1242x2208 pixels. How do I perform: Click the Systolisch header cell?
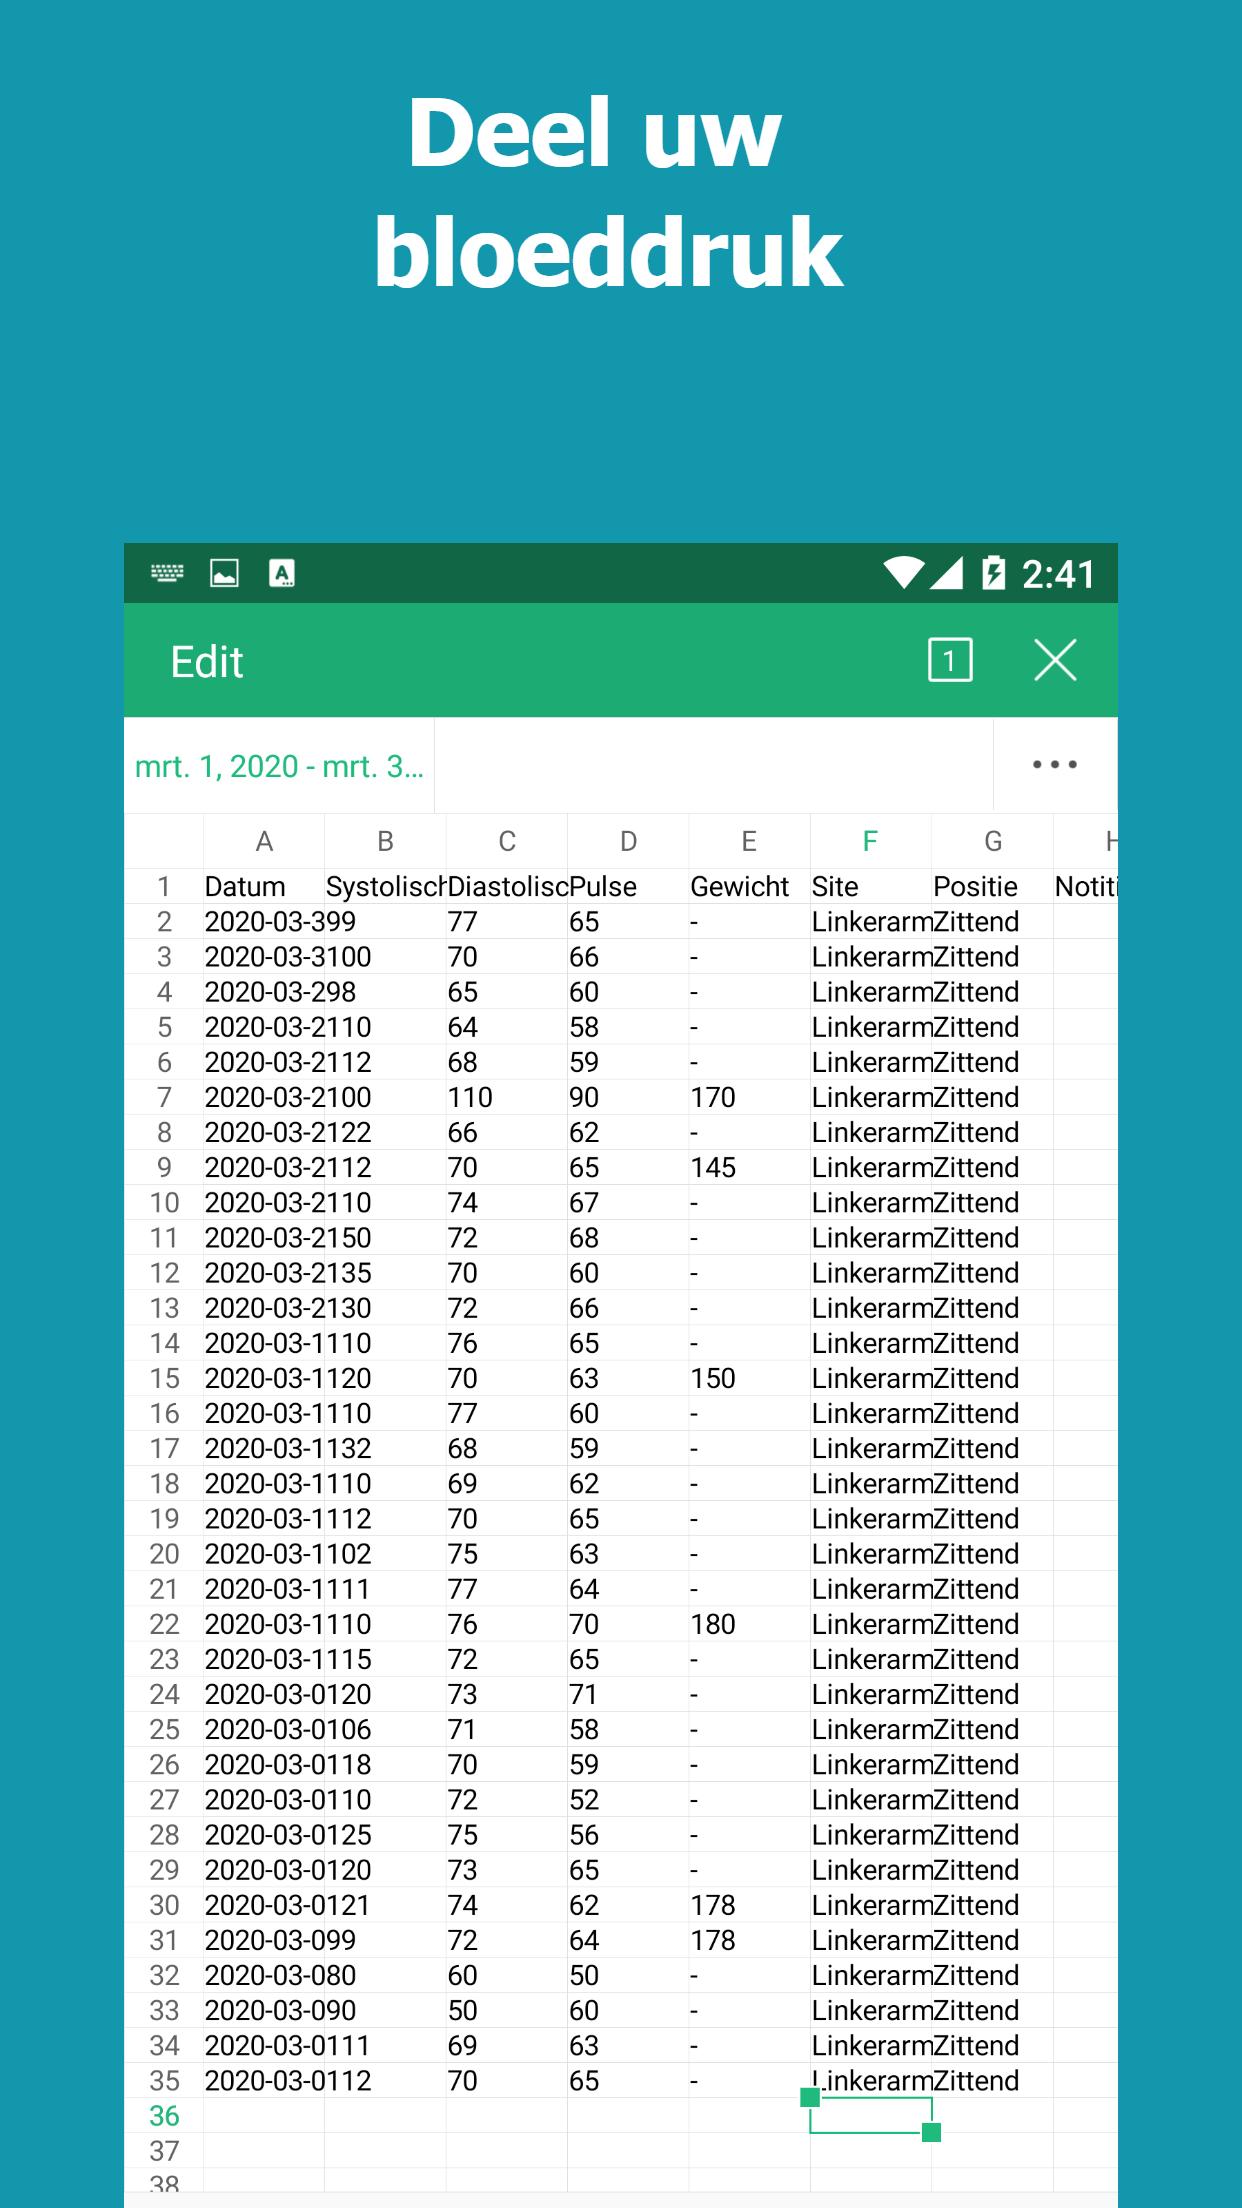point(385,887)
